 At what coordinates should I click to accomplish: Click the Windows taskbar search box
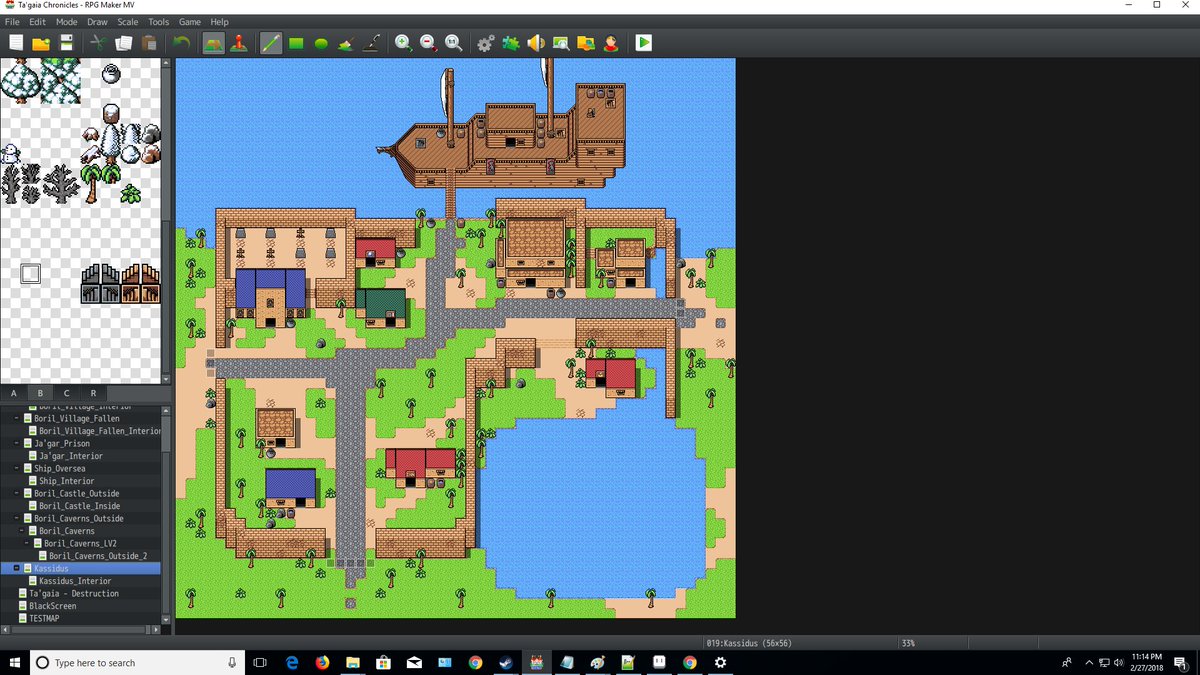coord(135,663)
